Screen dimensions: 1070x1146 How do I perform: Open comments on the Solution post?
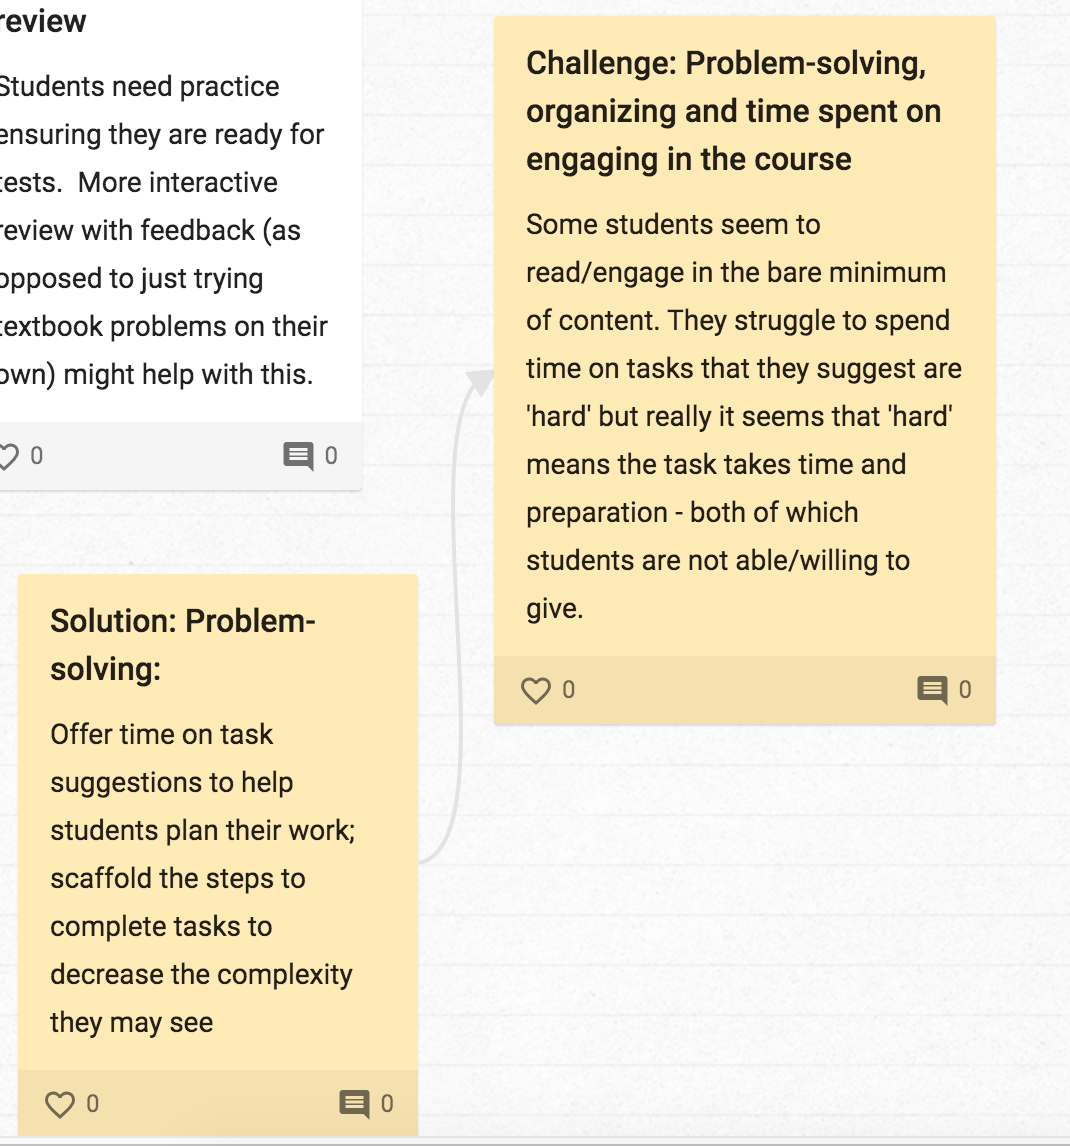(x=353, y=1103)
